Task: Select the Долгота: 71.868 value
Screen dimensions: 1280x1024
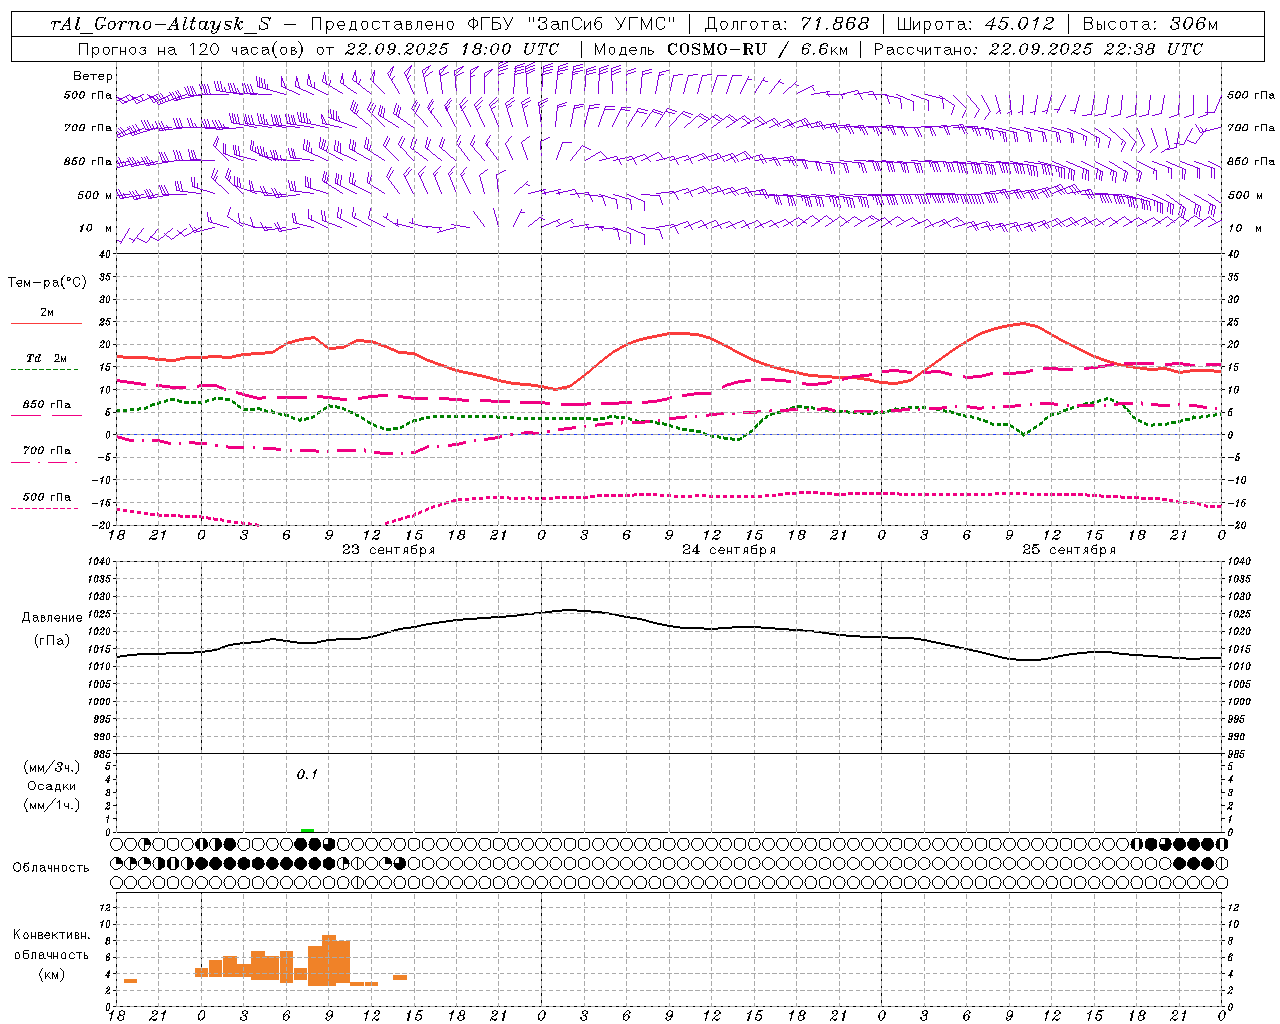Action: [787, 24]
